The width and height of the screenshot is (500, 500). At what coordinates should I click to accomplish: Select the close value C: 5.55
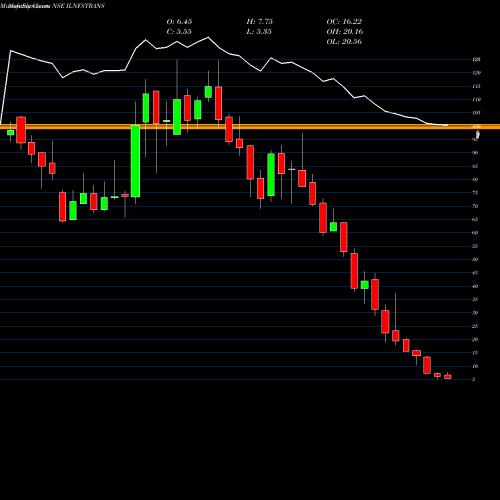point(179,32)
